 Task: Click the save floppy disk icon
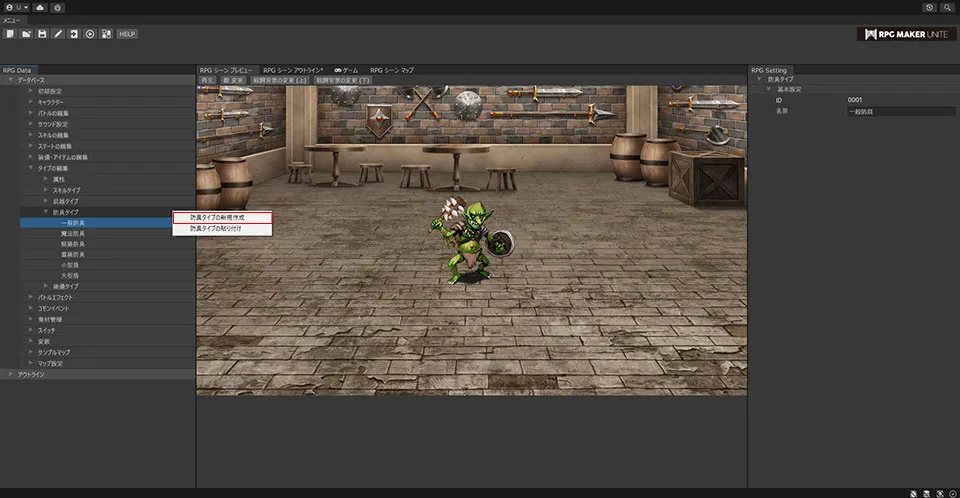click(x=42, y=34)
